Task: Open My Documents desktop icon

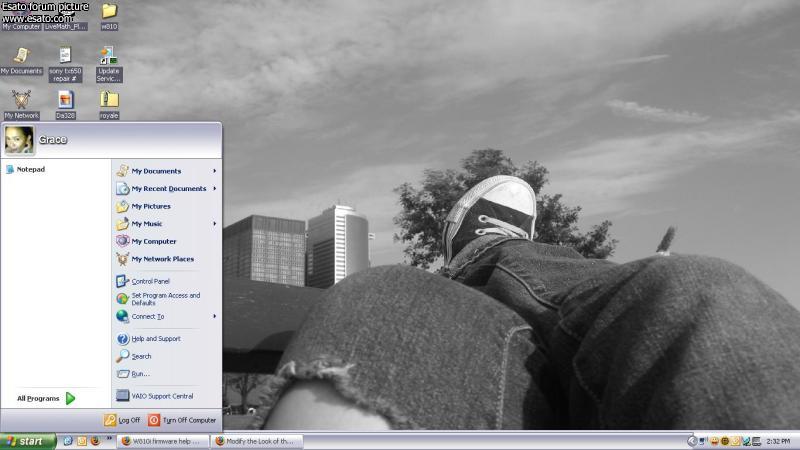Action: 21,61
